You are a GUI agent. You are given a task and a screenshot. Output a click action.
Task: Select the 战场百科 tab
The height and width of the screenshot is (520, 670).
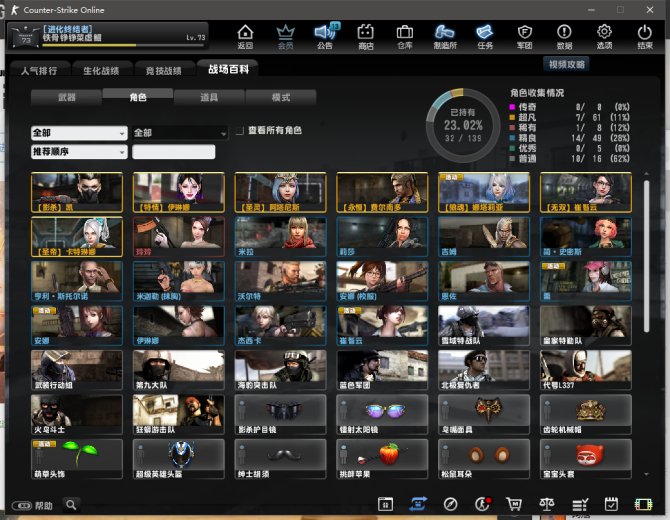point(228,69)
